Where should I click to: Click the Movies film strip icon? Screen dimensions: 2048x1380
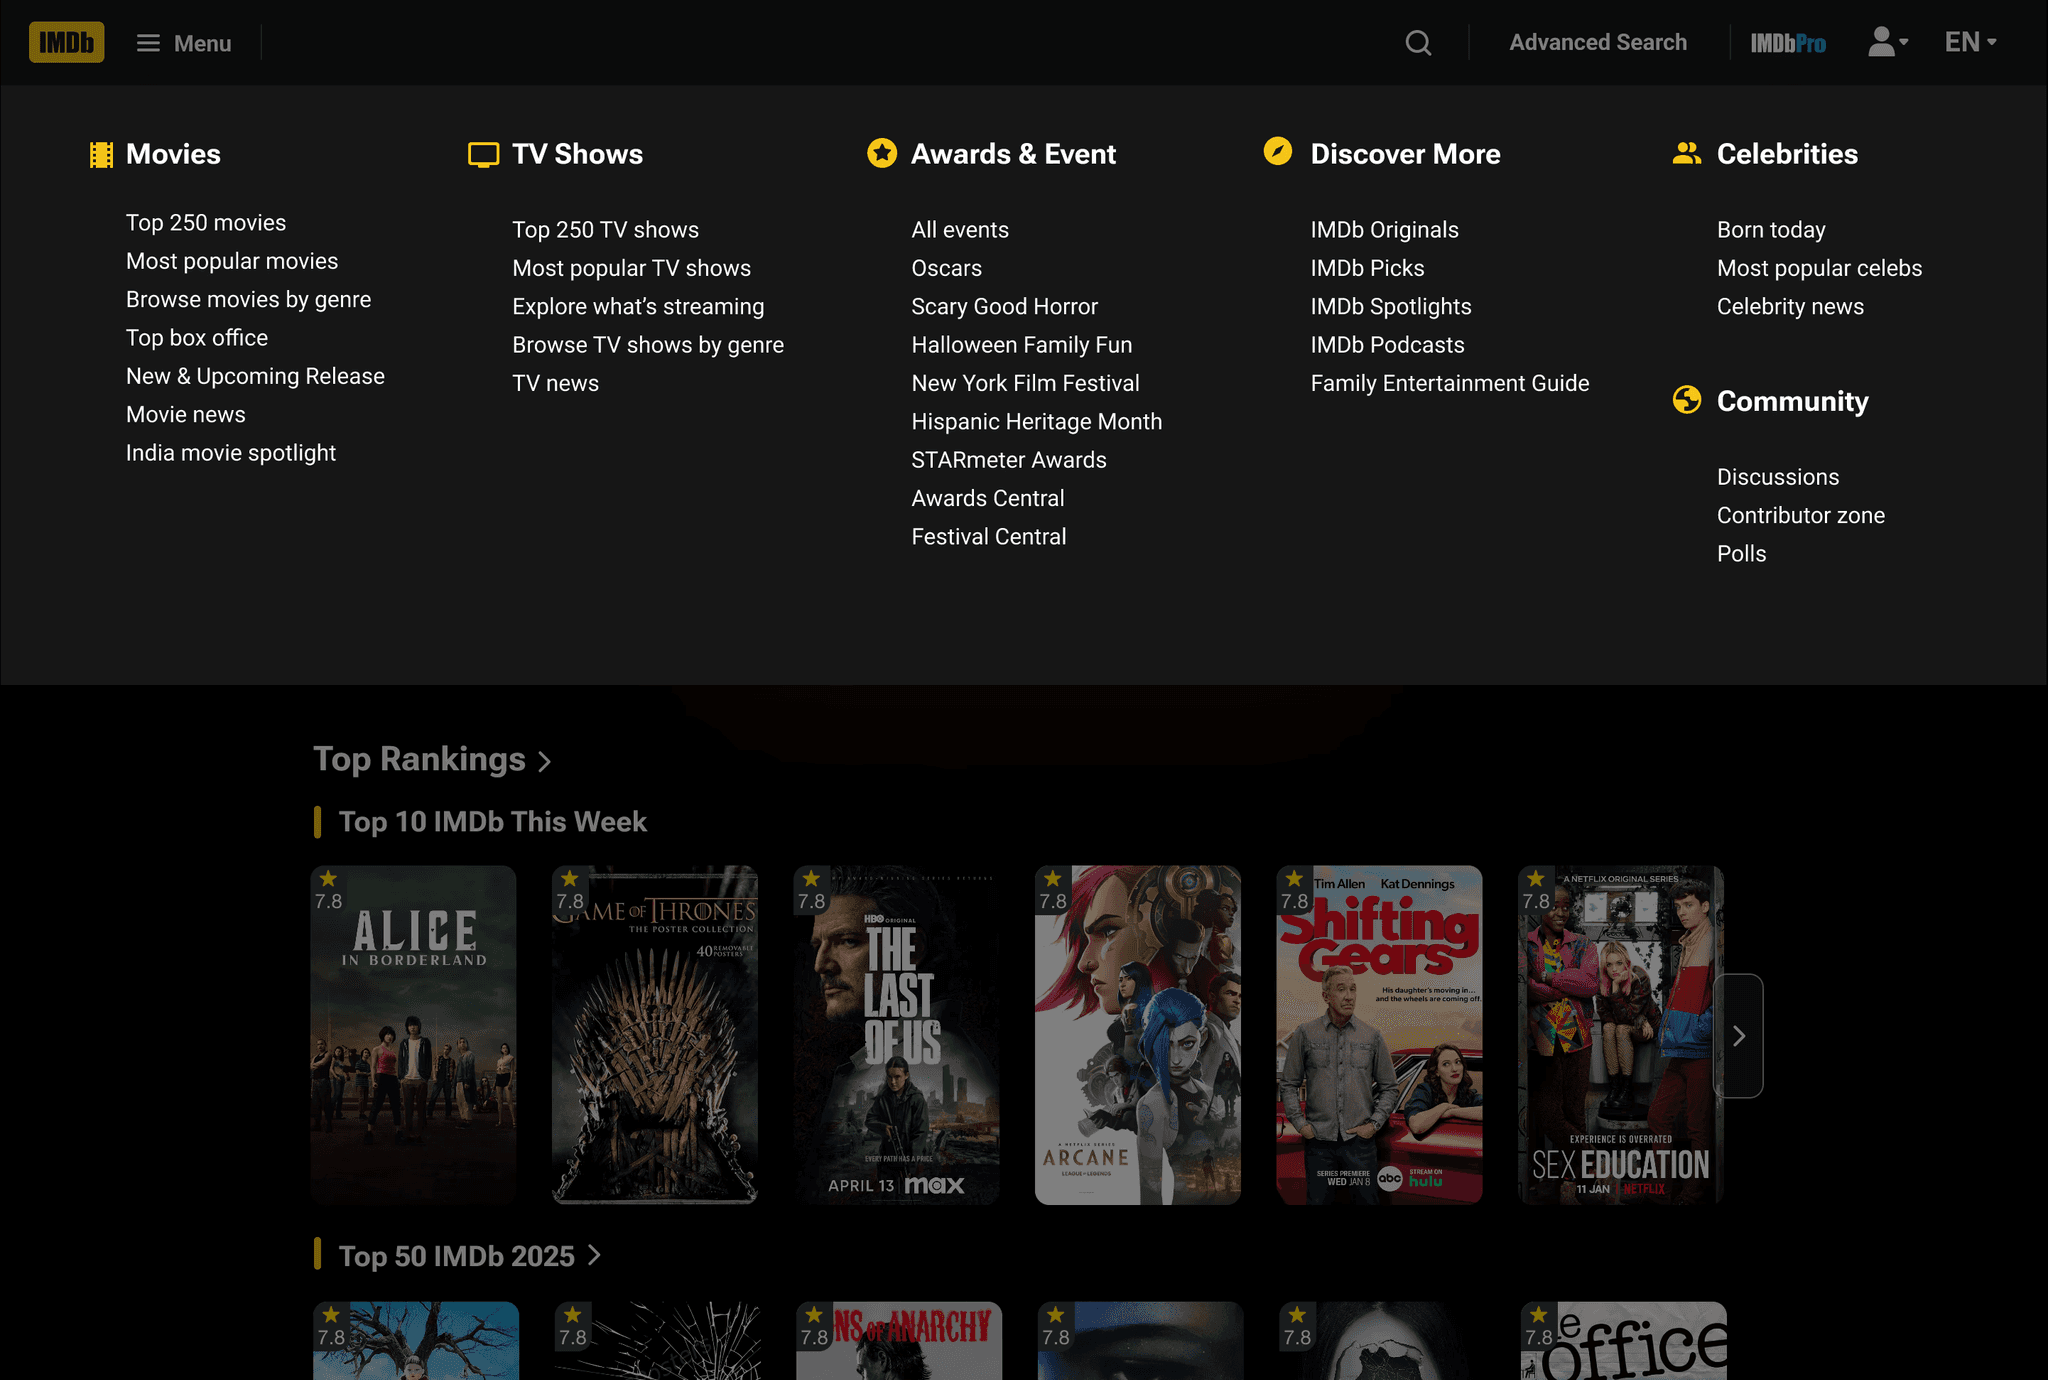point(101,154)
